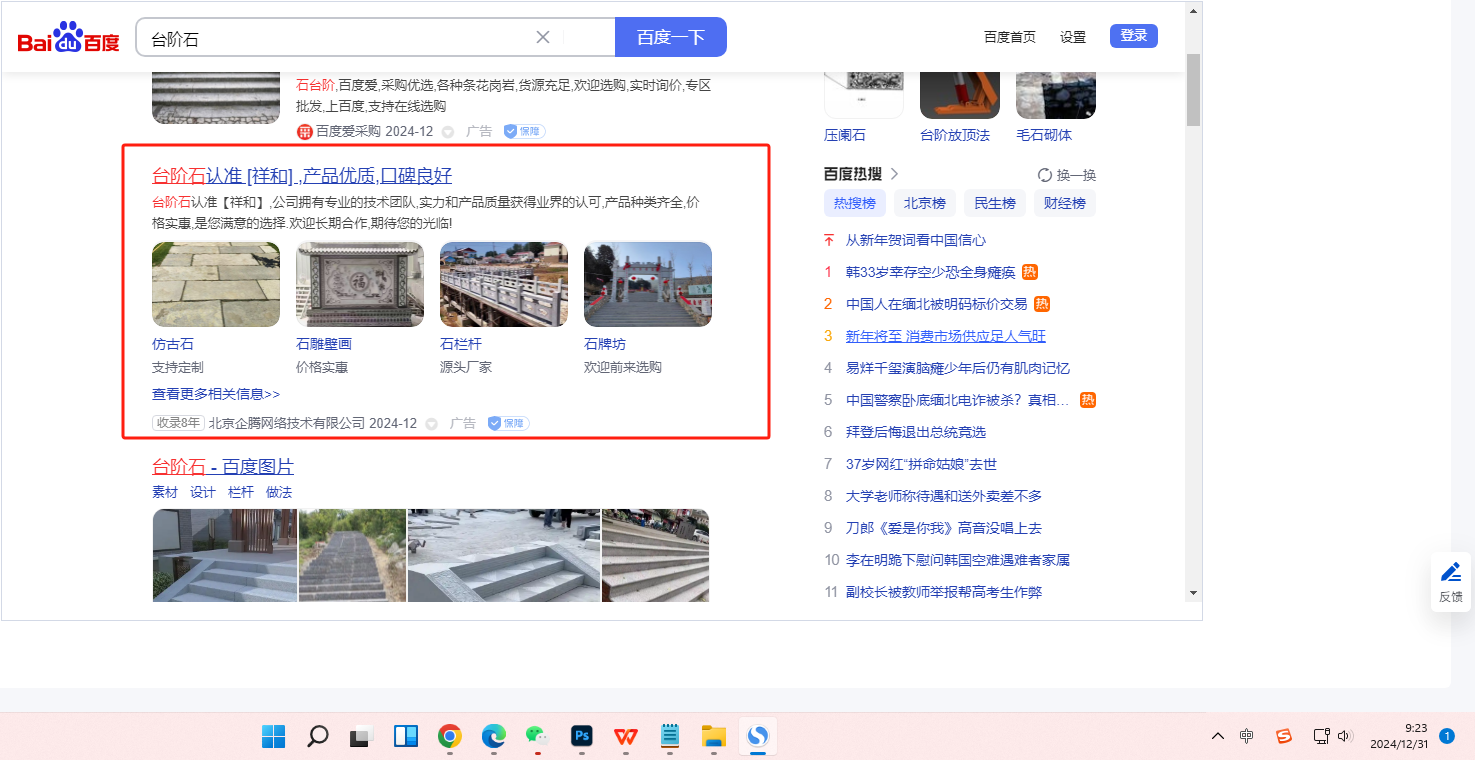Open the 百度首页 link

(x=1010, y=37)
